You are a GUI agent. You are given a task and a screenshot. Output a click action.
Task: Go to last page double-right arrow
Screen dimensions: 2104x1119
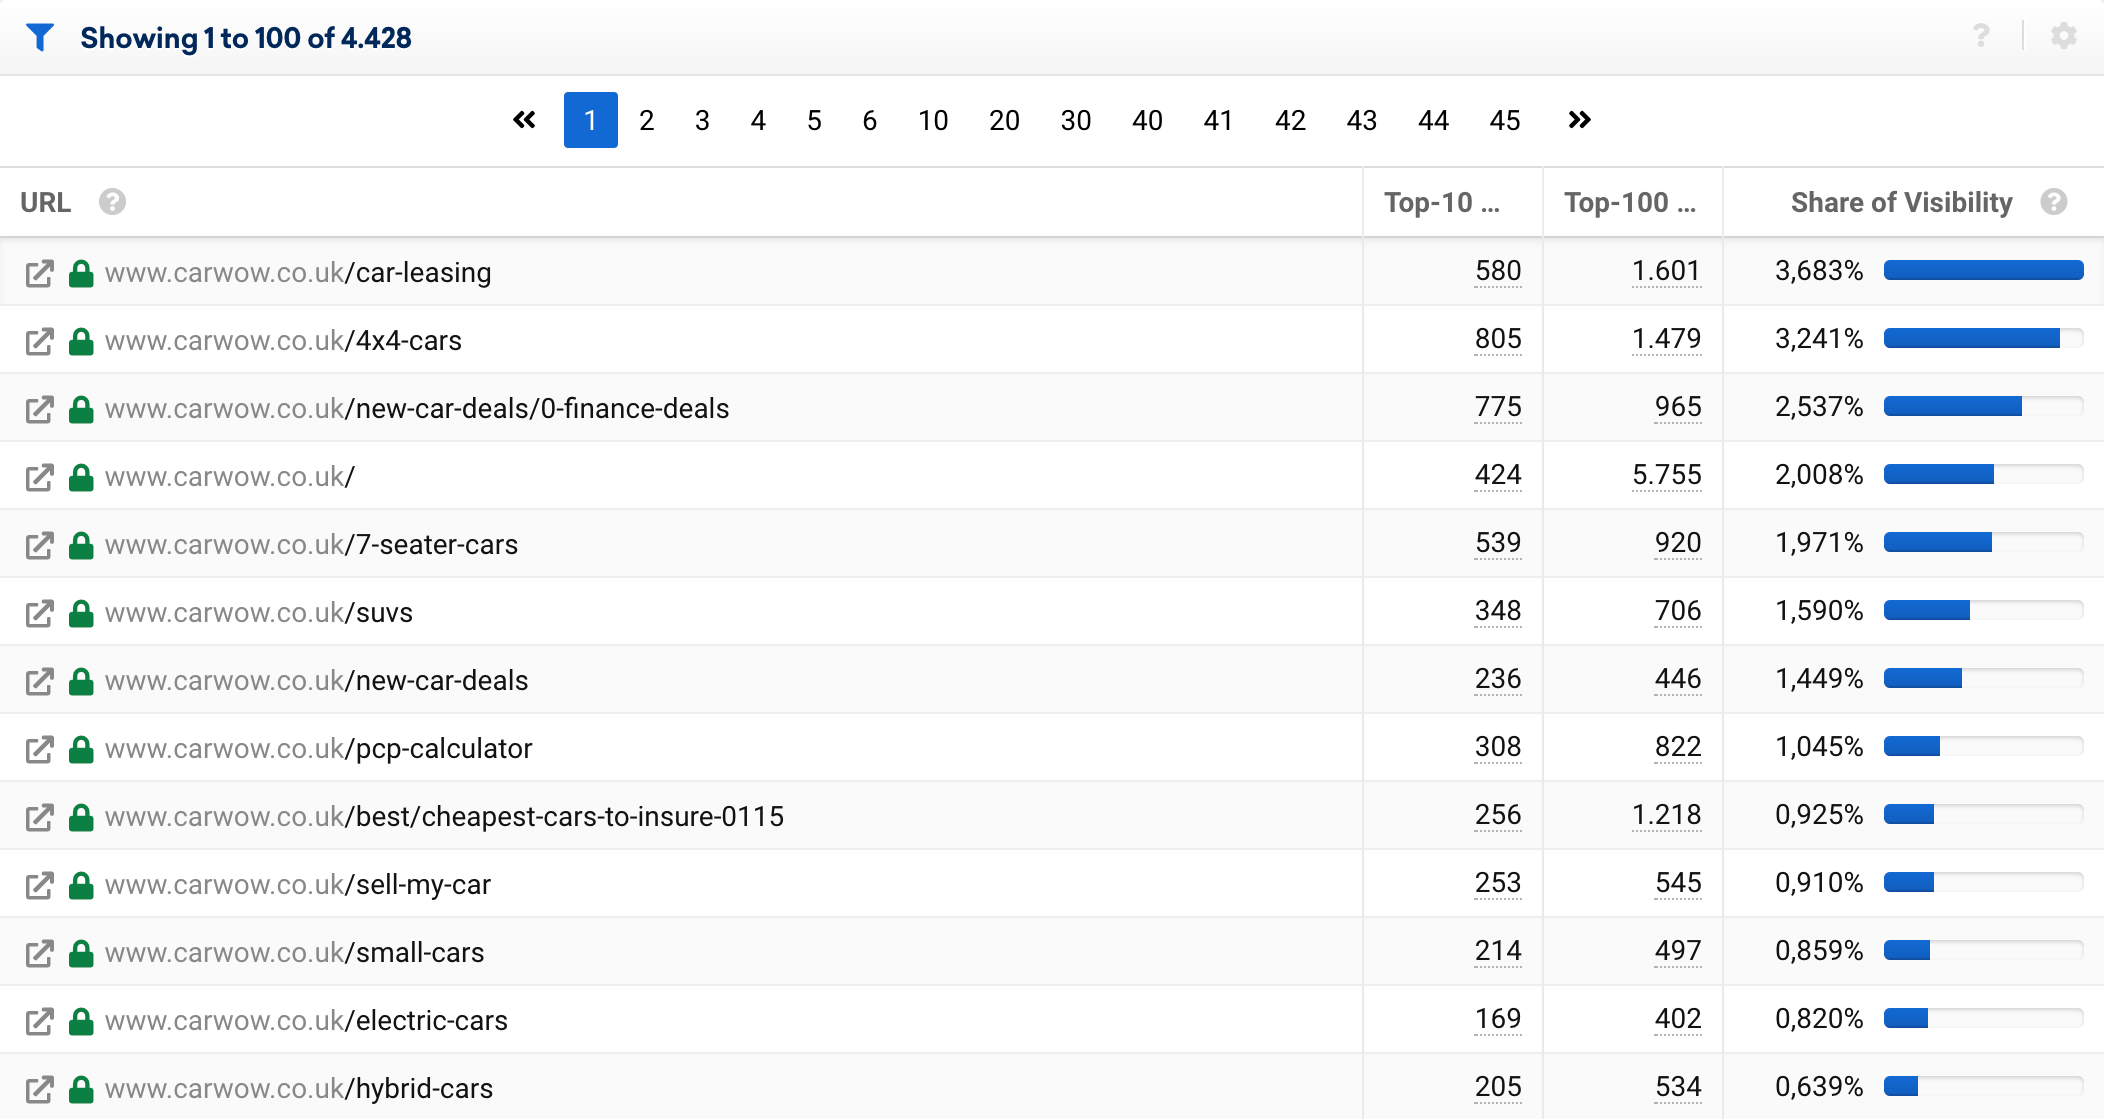pos(1579,120)
